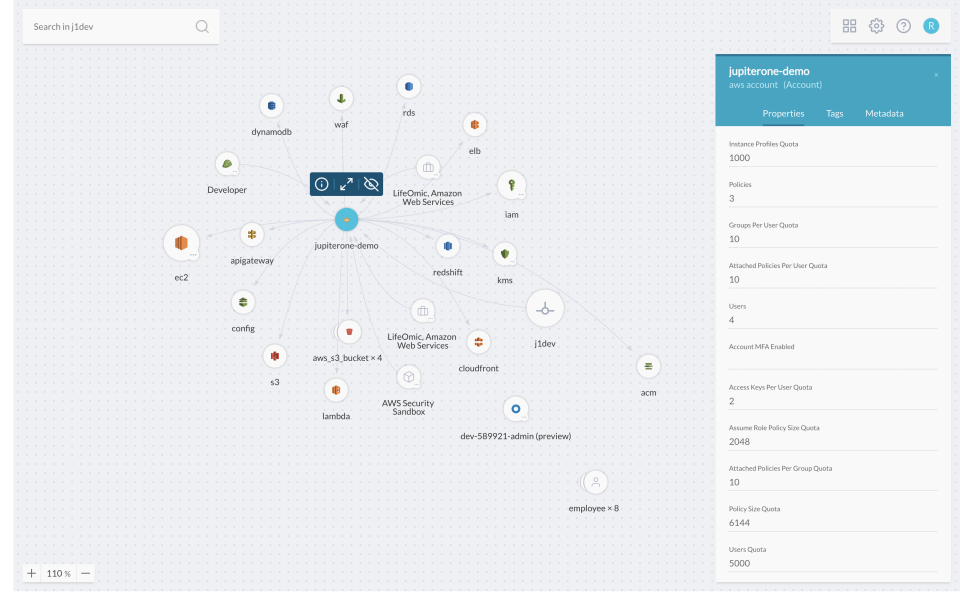
Task: Switch to the Metadata tab
Action: click(884, 113)
